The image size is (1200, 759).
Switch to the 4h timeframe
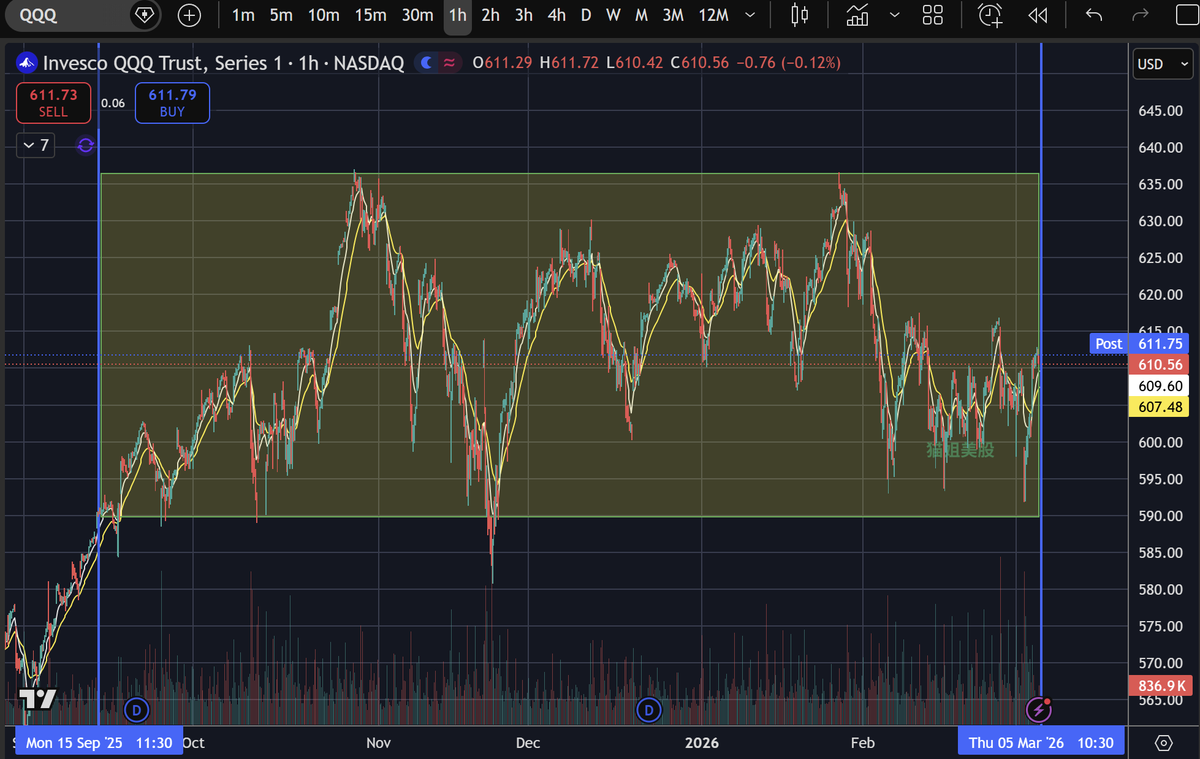coord(556,15)
